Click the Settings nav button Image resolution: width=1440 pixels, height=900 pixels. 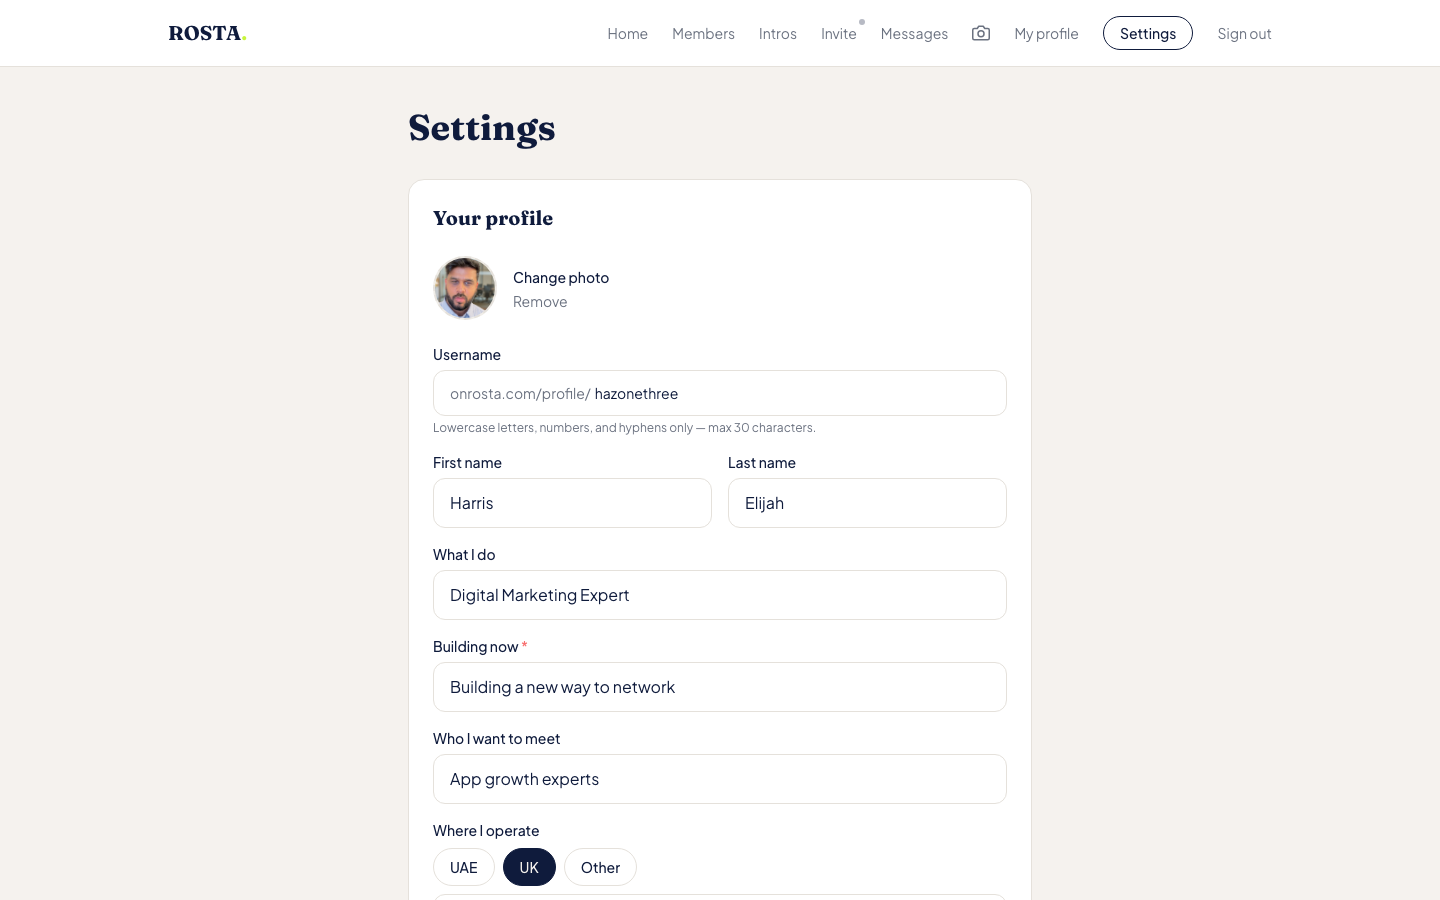click(1148, 33)
